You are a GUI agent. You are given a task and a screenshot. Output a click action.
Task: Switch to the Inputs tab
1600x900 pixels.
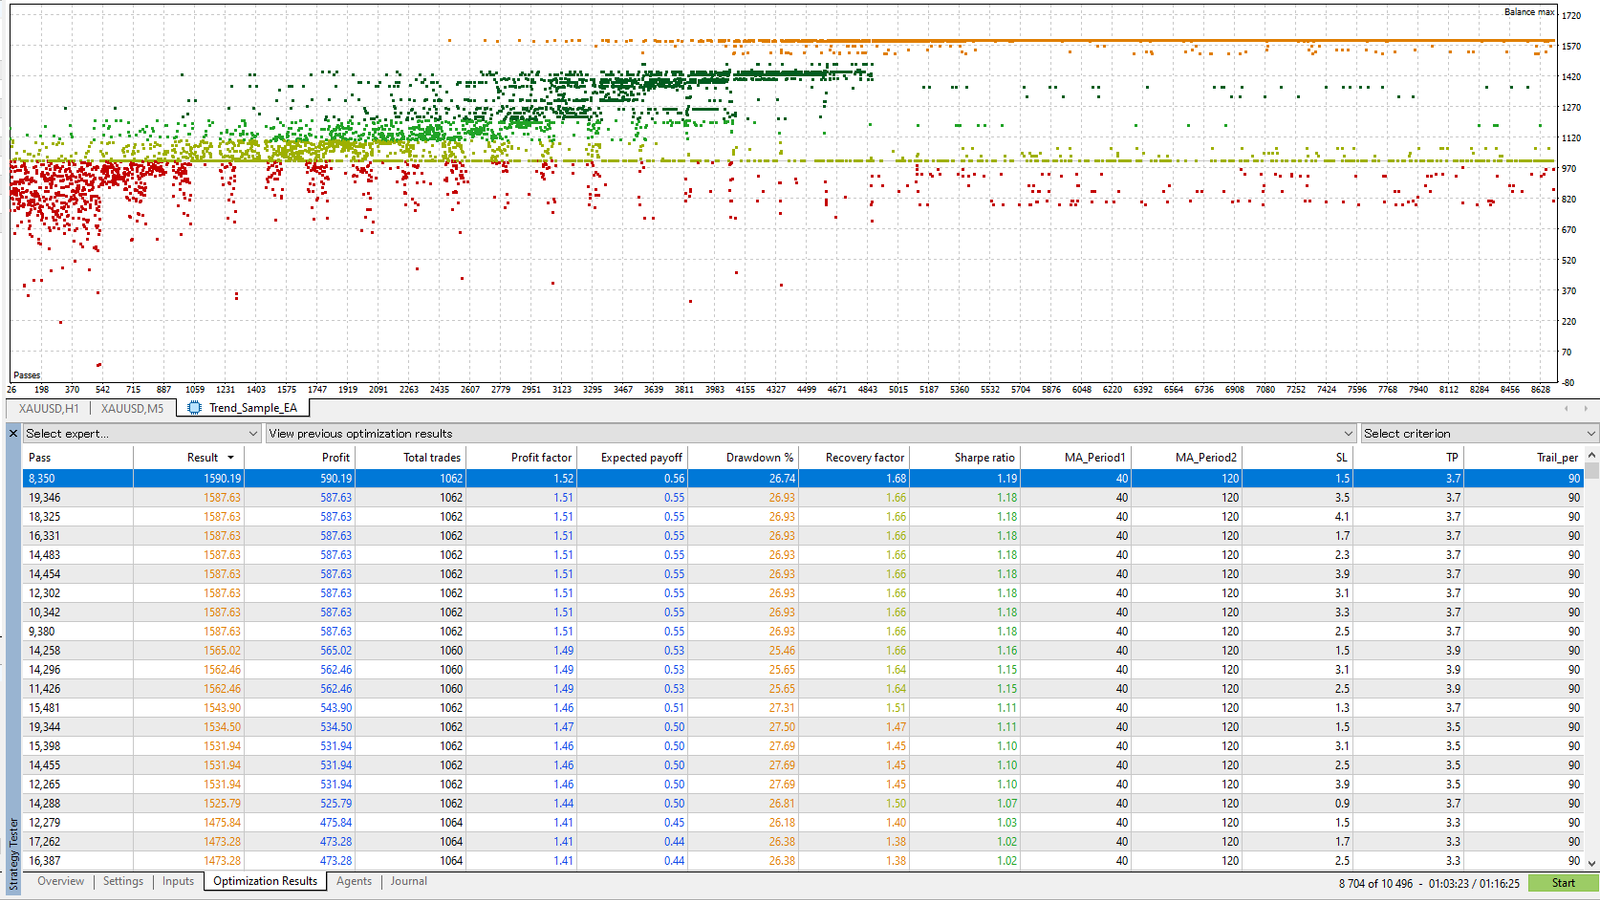(x=178, y=881)
